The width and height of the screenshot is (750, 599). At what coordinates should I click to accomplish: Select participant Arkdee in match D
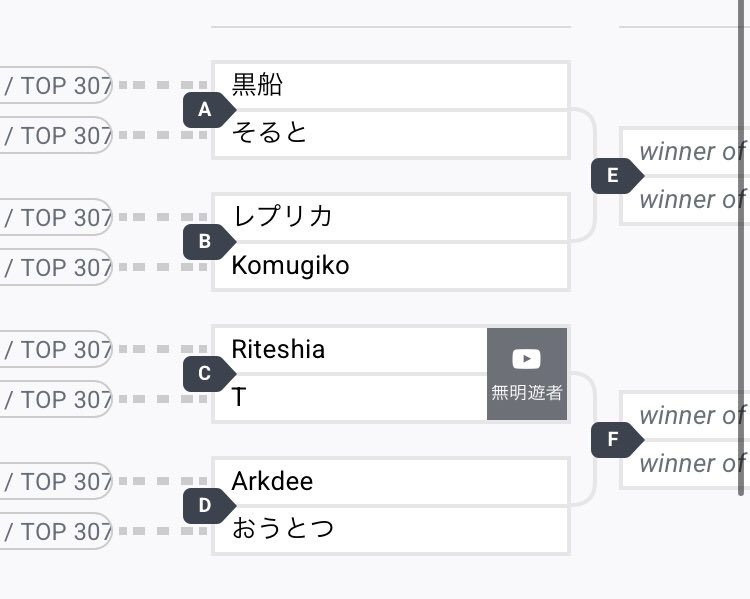[391, 481]
